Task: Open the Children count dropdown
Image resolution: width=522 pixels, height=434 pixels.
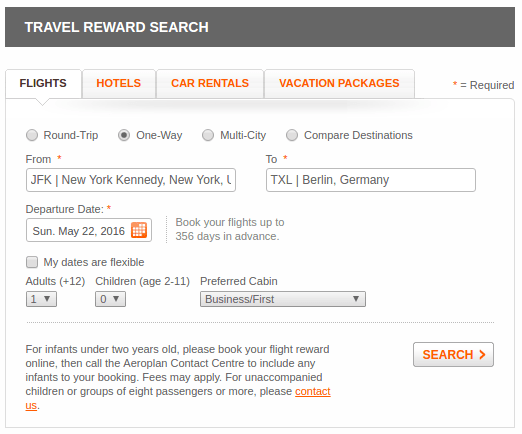Action: [x=110, y=299]
